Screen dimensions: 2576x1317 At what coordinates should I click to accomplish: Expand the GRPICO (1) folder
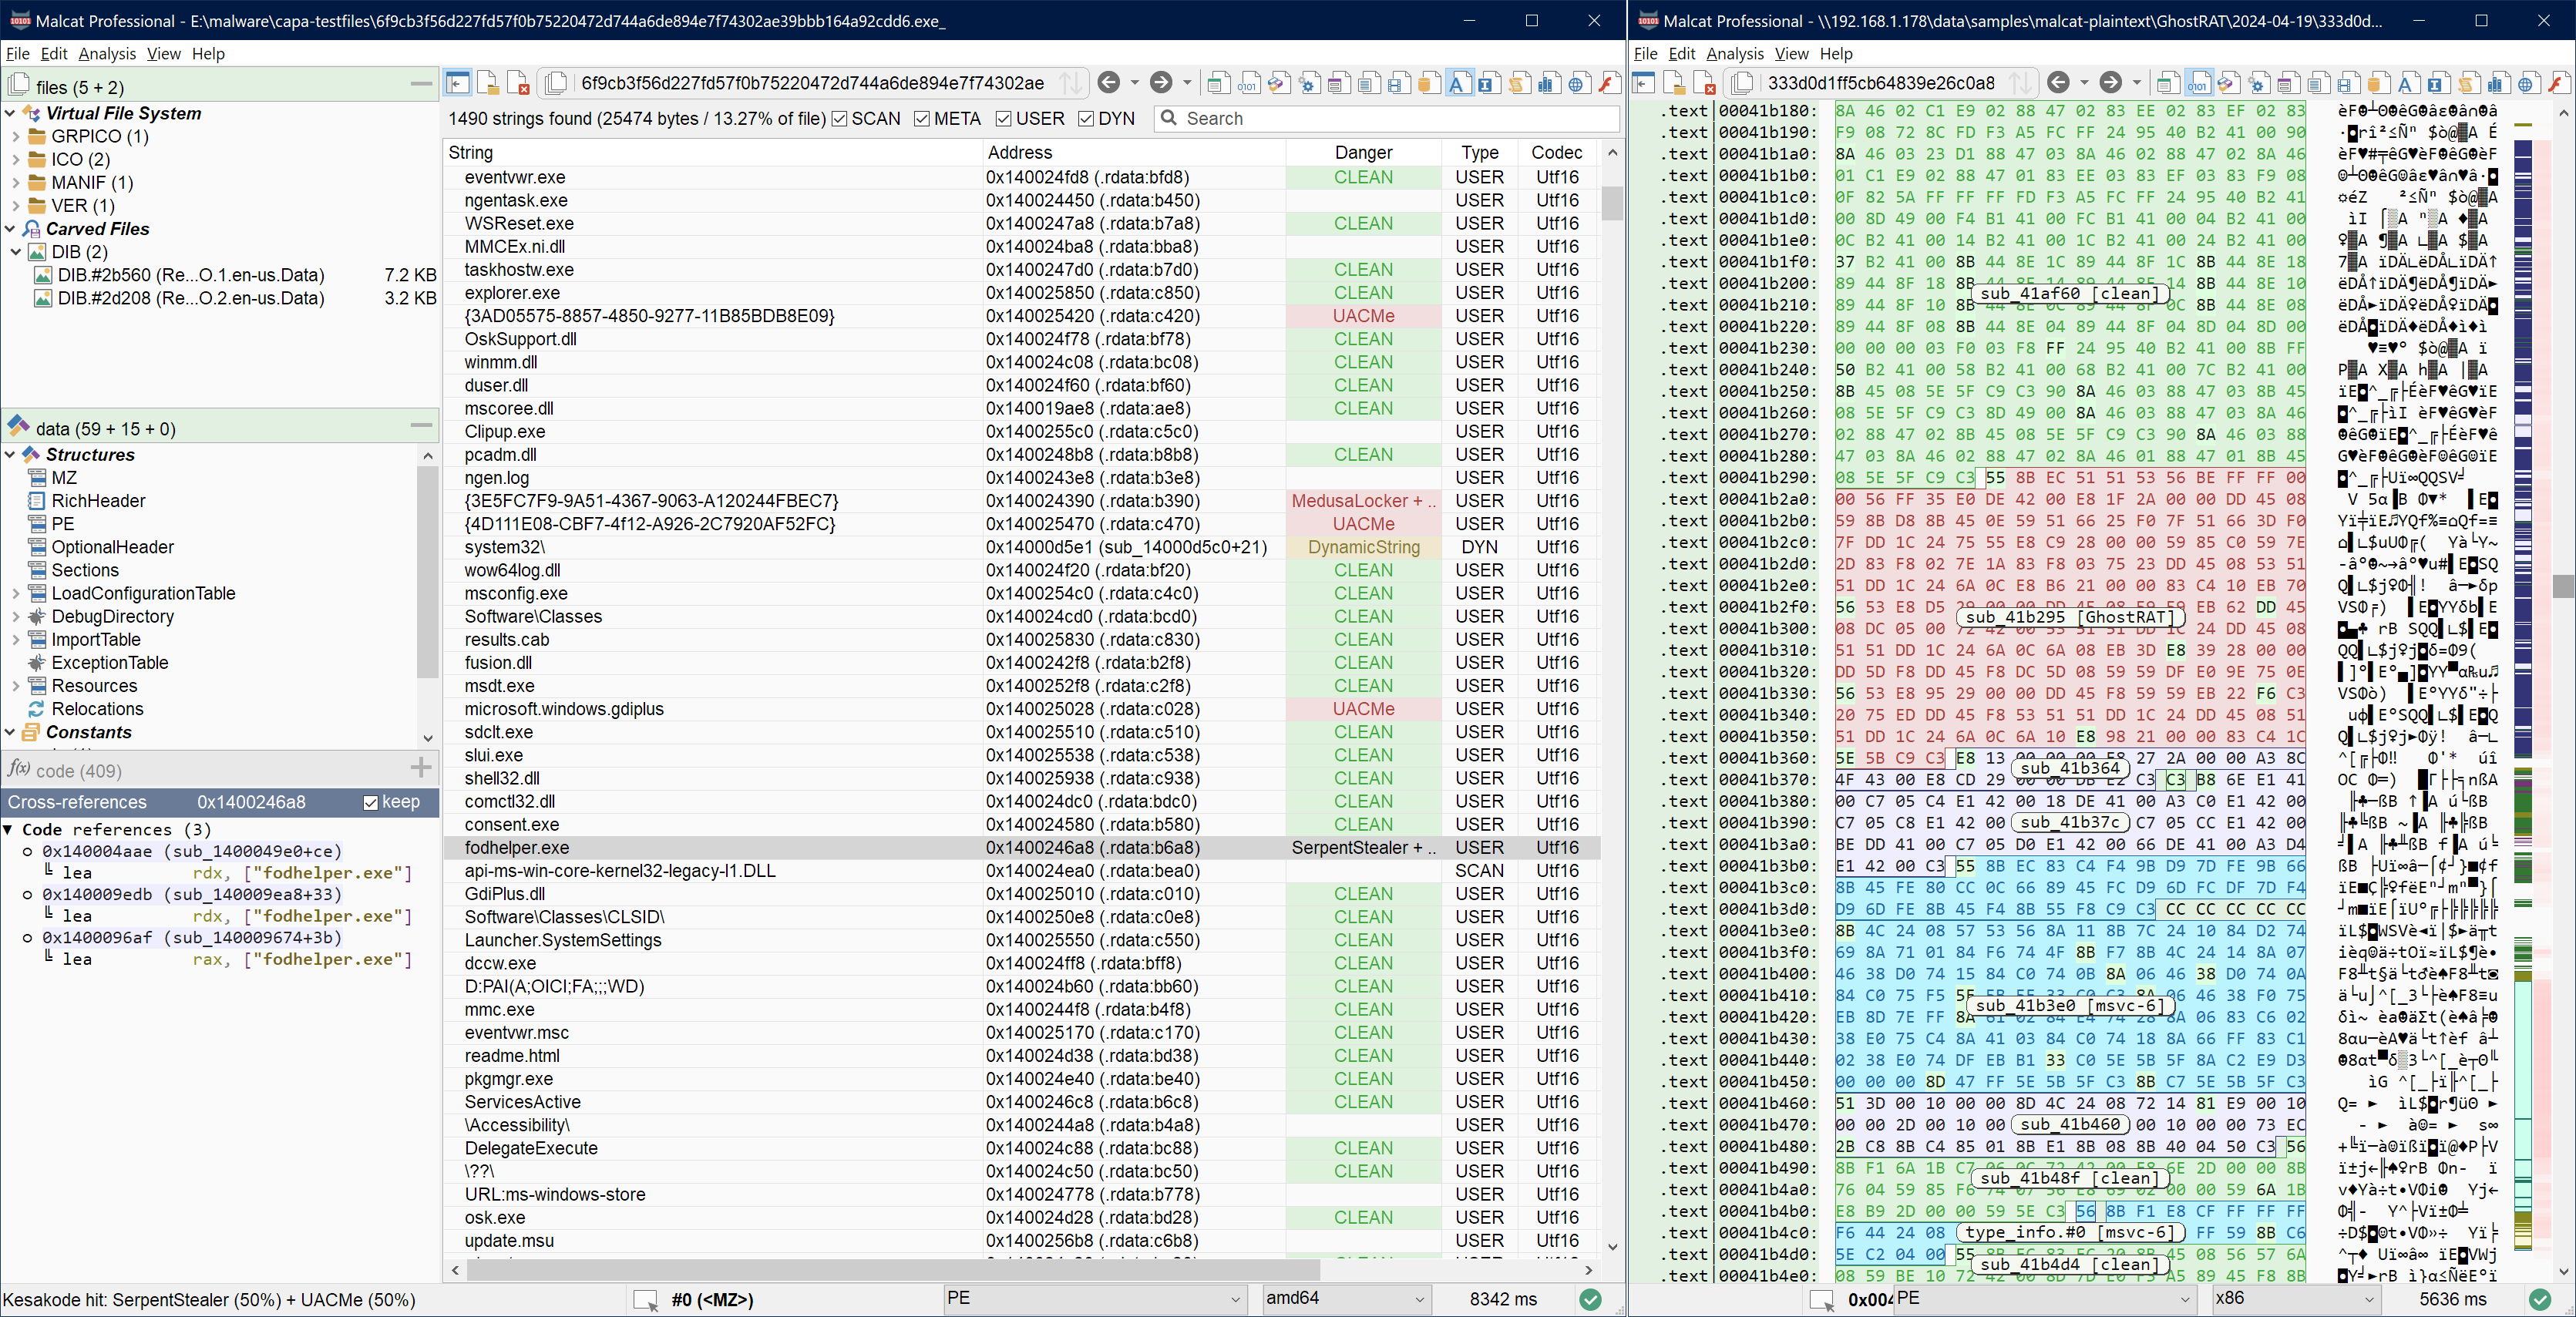point(16,137)
